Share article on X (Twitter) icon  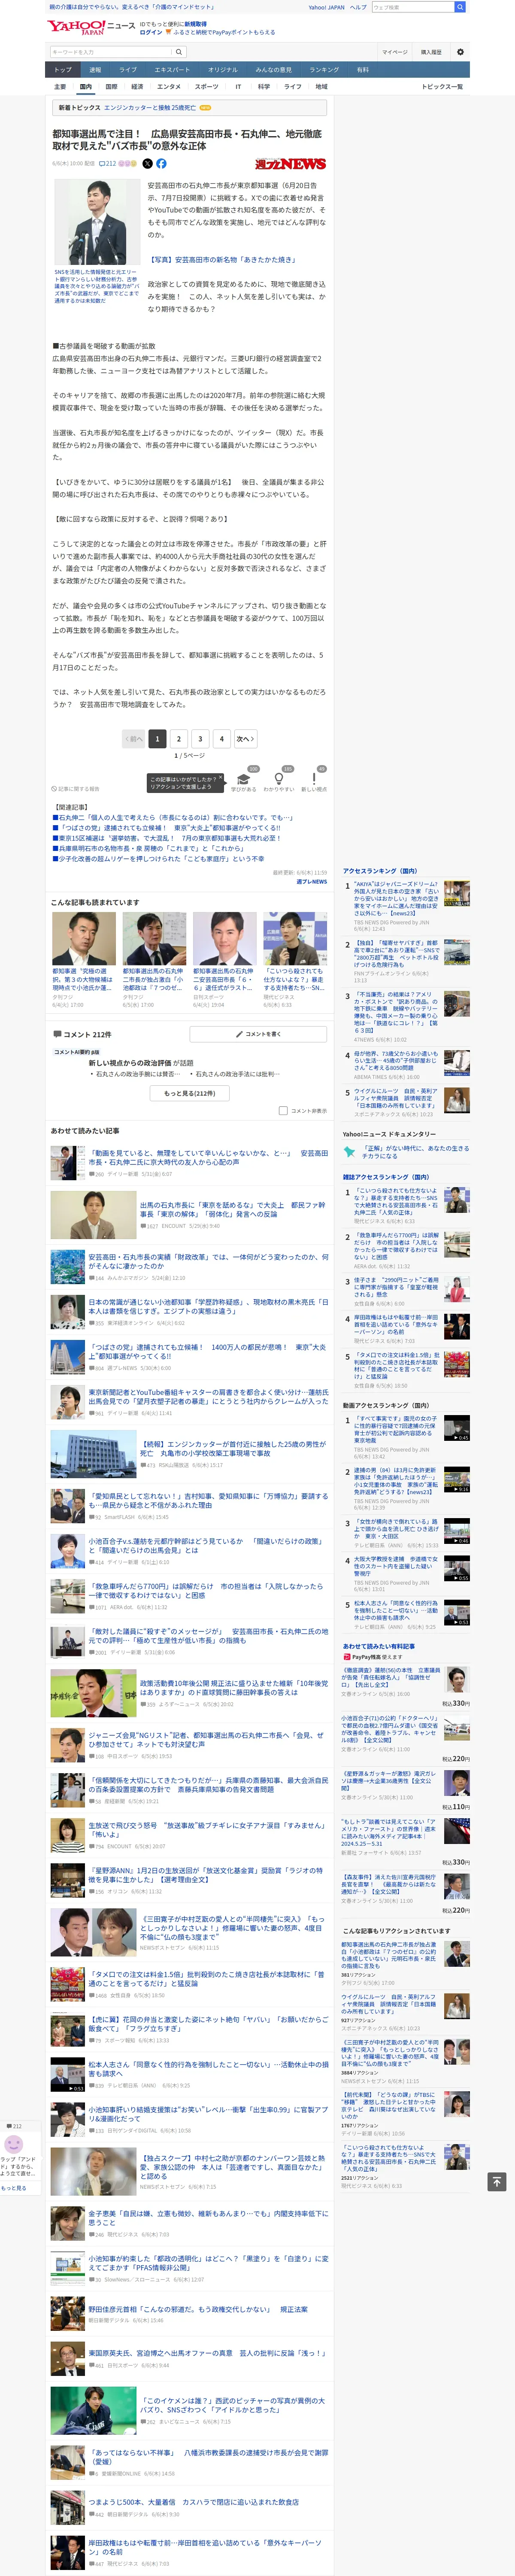click(148, 163)
